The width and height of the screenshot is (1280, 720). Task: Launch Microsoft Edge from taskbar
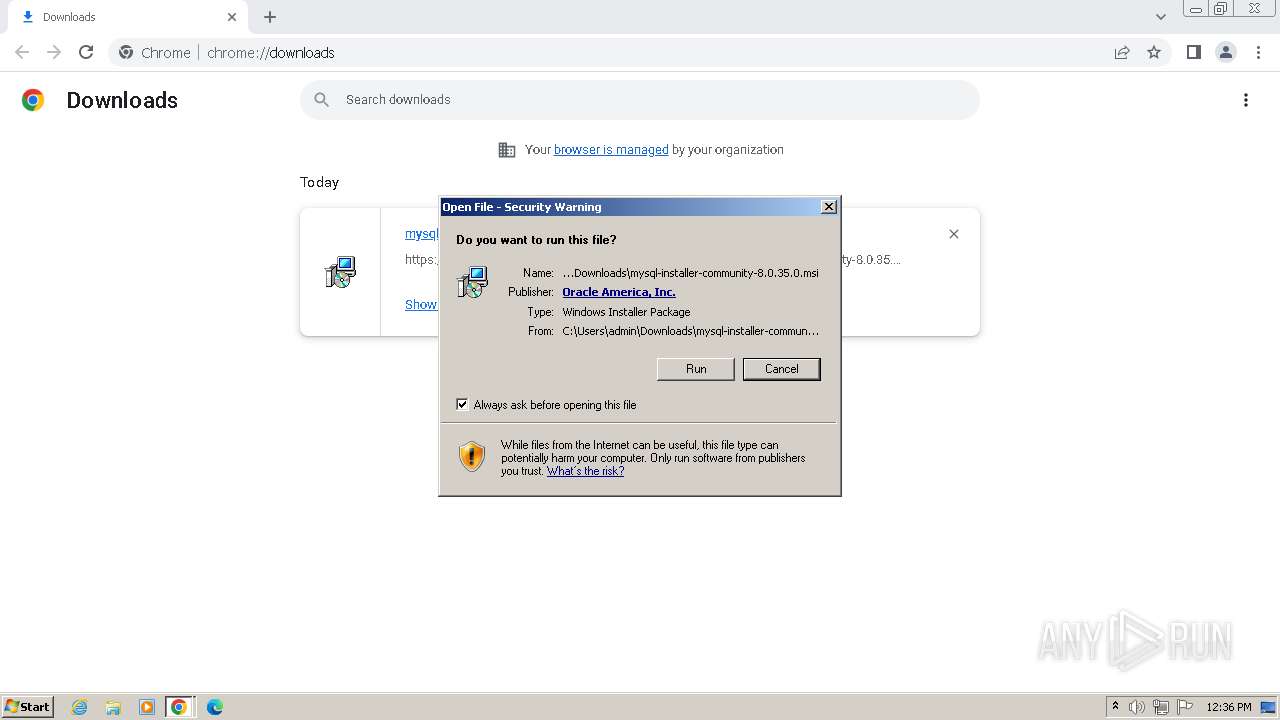(215, 707)
